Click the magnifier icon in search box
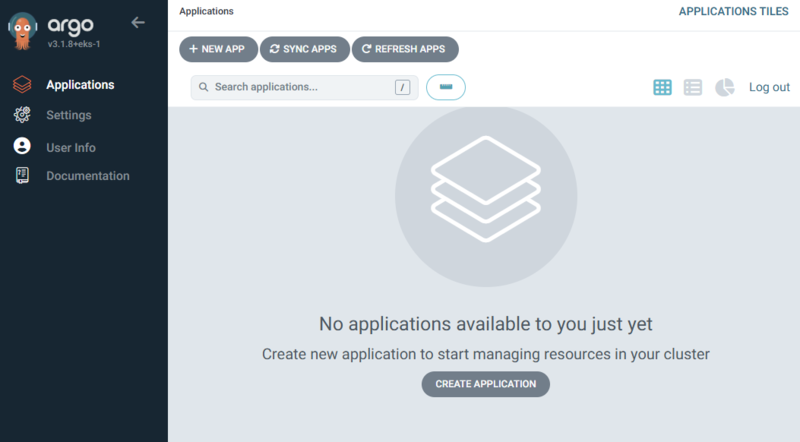 point(203,87)
